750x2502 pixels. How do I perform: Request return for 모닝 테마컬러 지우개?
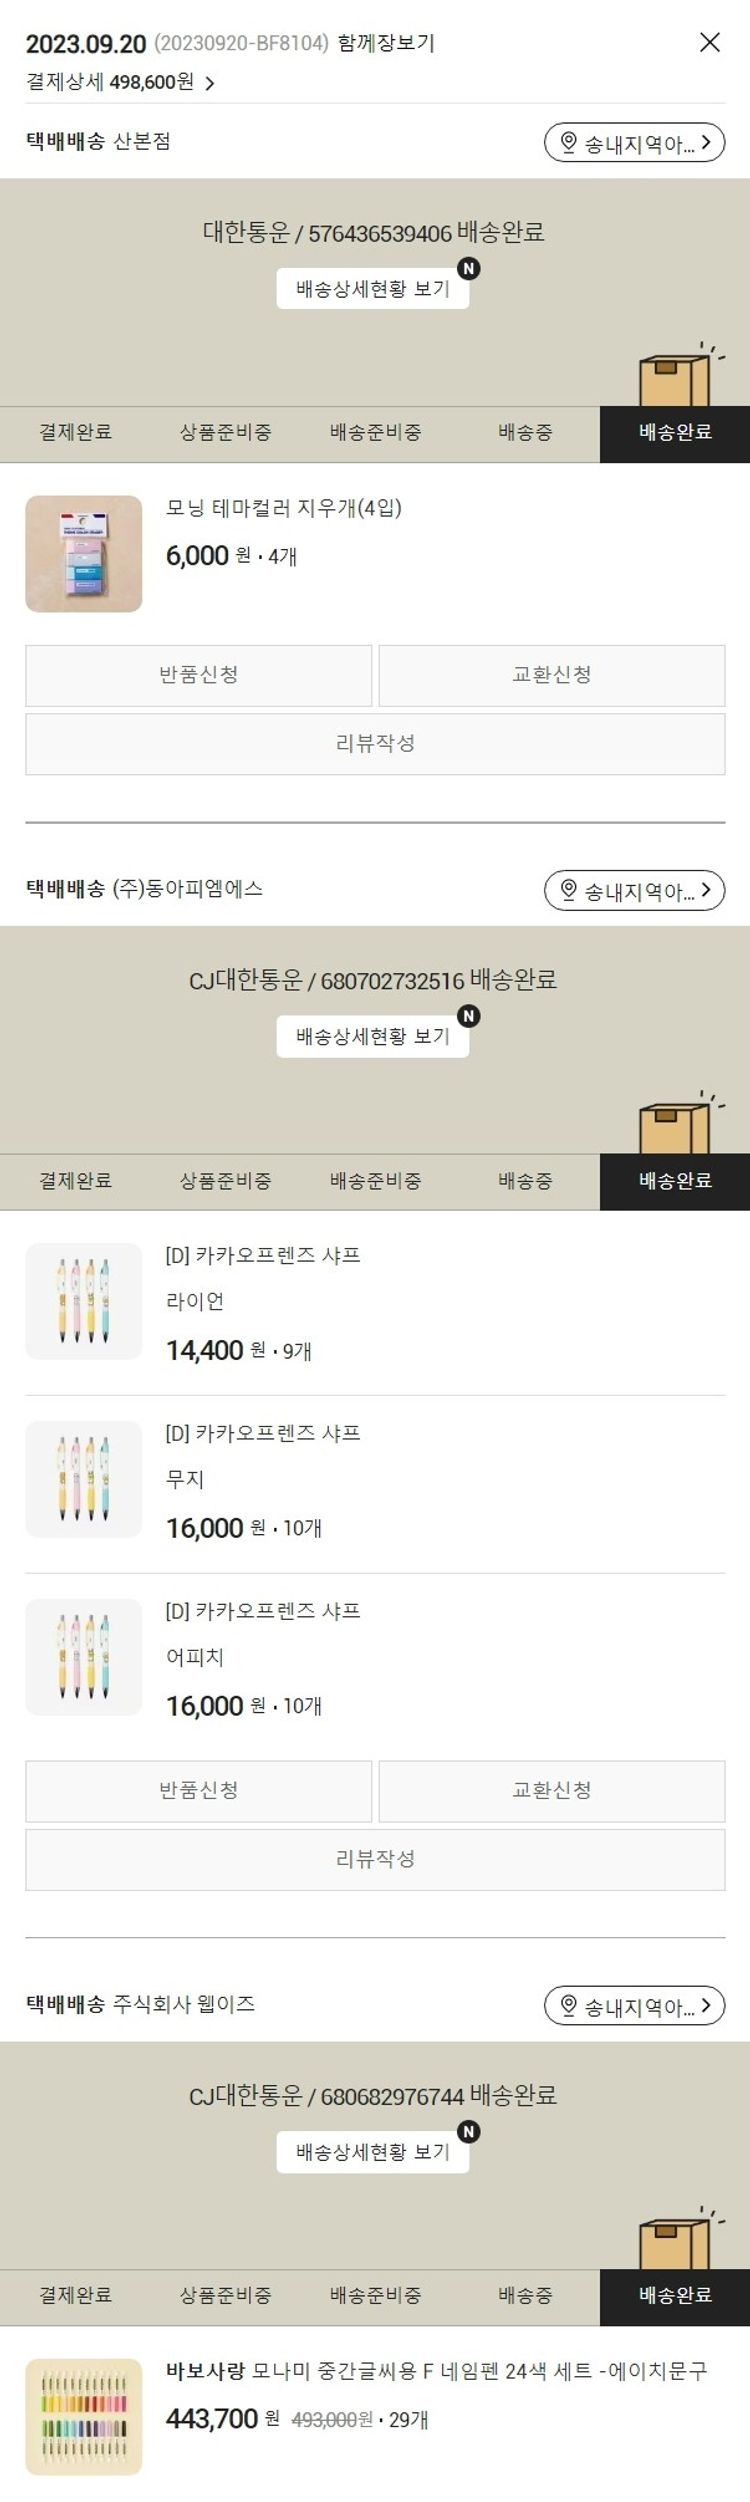coord(198,675)
